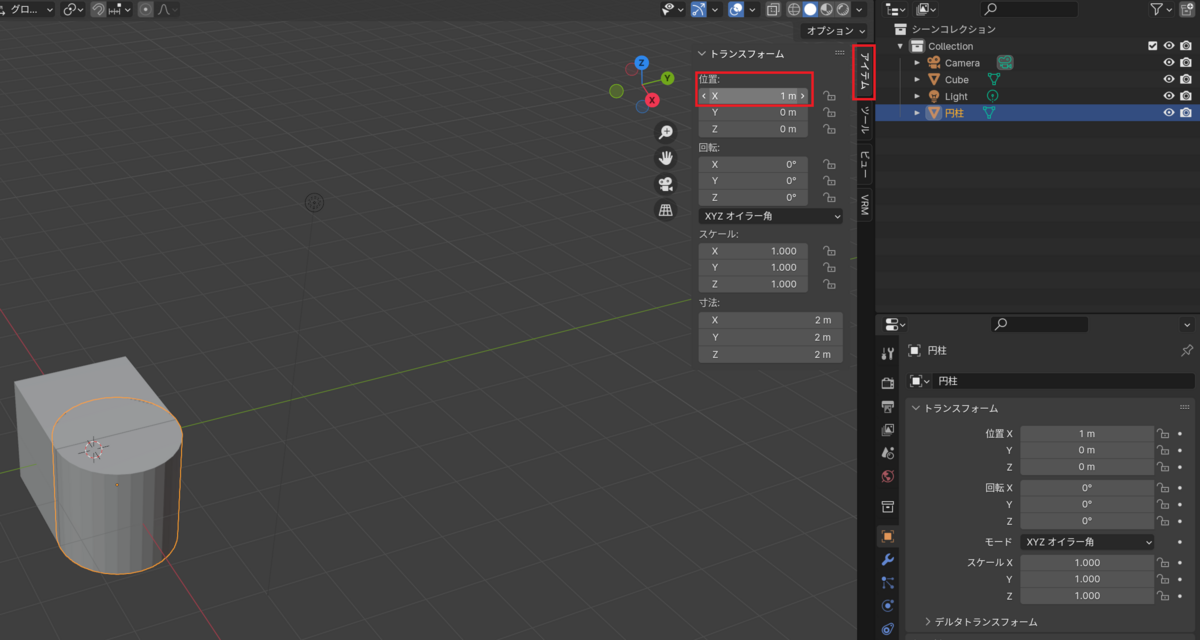Click the pan view hand icon
This screenshot has height=640, width=1200.
665,158
